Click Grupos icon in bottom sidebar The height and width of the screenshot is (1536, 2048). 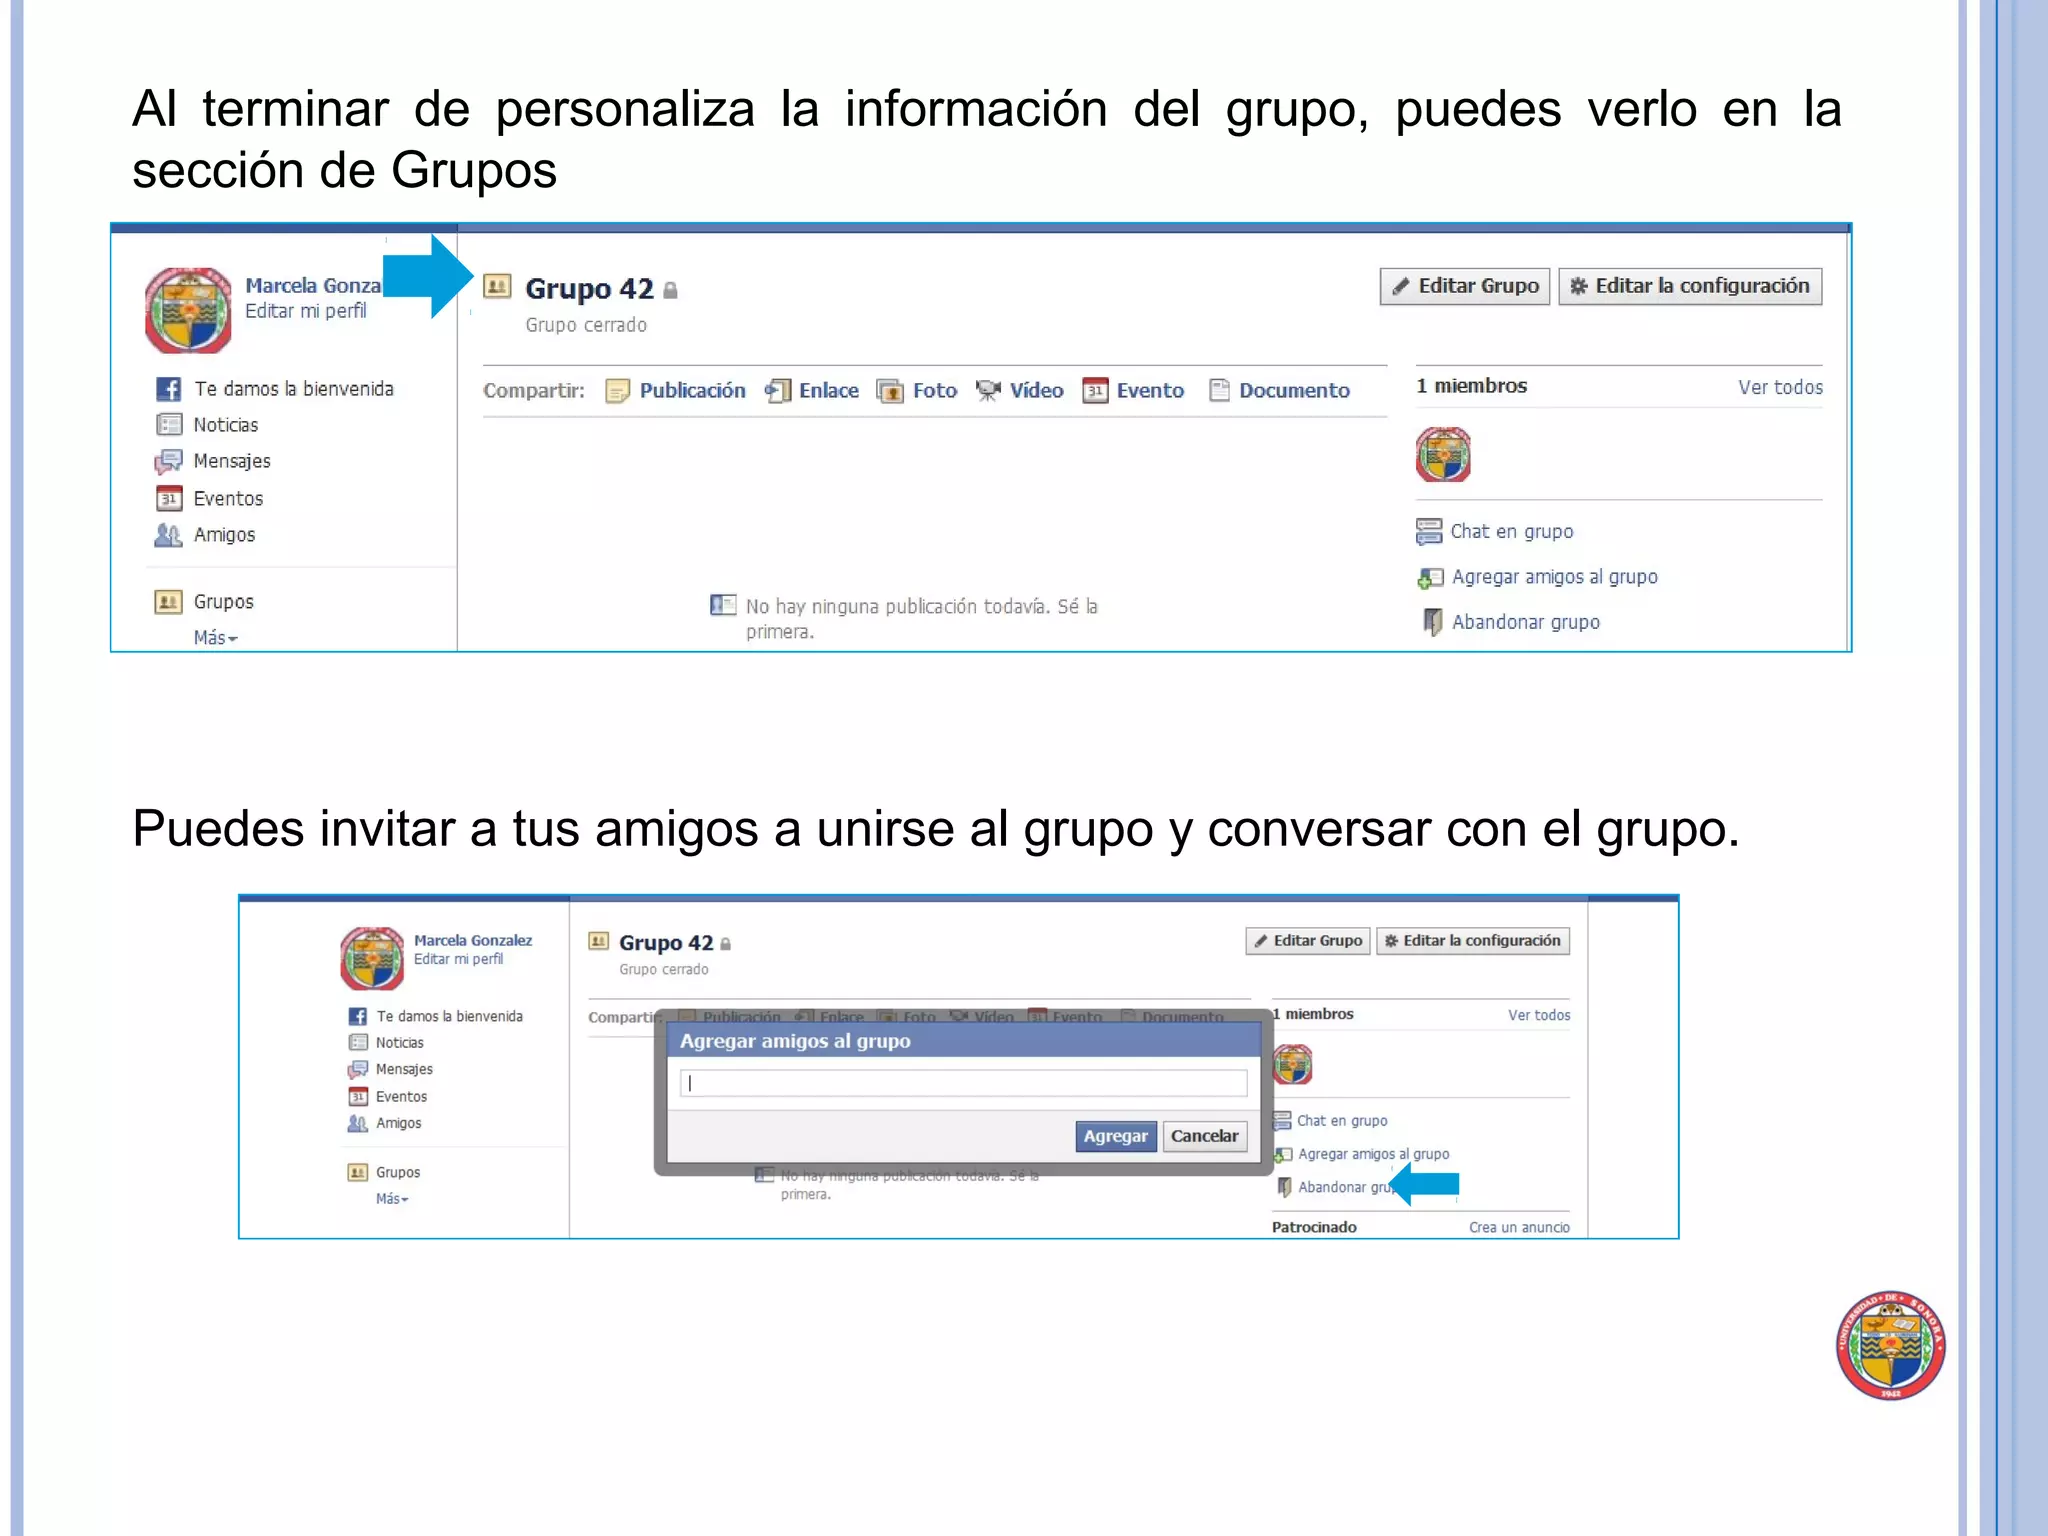point(358,1172)
